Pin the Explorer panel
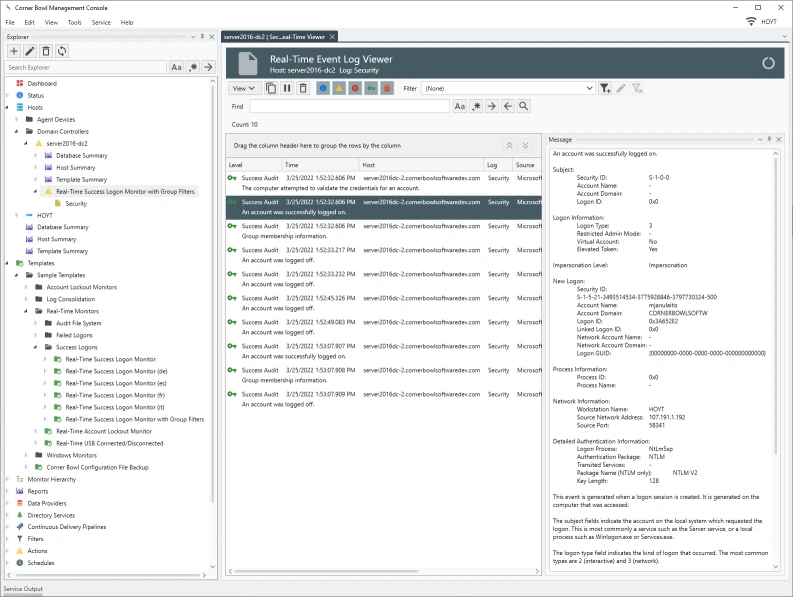Viewport: 793px width, 597px height. click(x=202, y=36)
